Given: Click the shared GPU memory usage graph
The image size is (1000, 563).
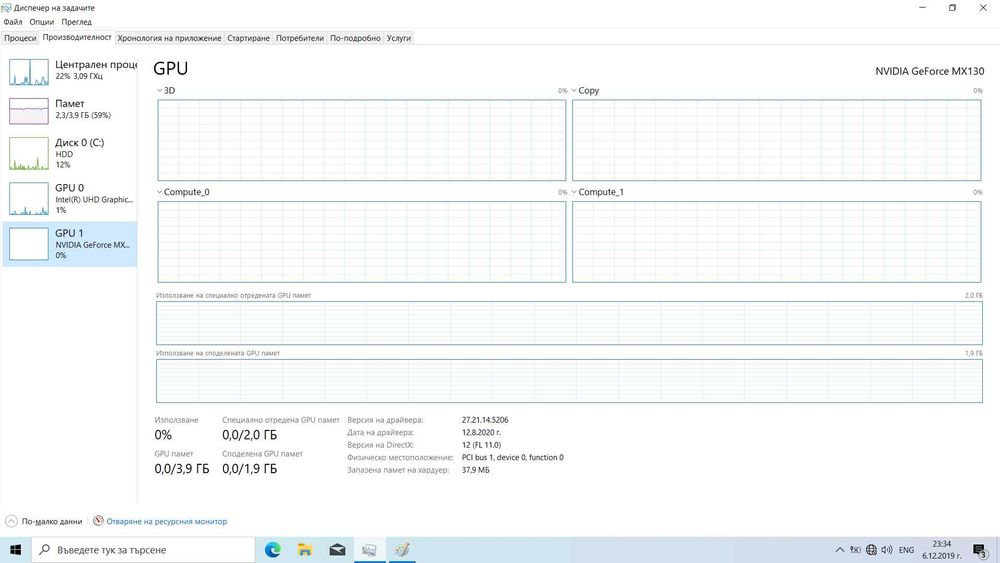Looking at the screenshot, I should click(570, 381).
